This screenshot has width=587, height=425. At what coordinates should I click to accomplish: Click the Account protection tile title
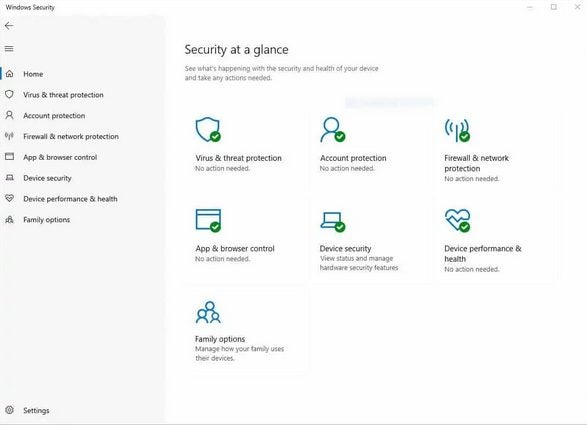coord(353,158)
